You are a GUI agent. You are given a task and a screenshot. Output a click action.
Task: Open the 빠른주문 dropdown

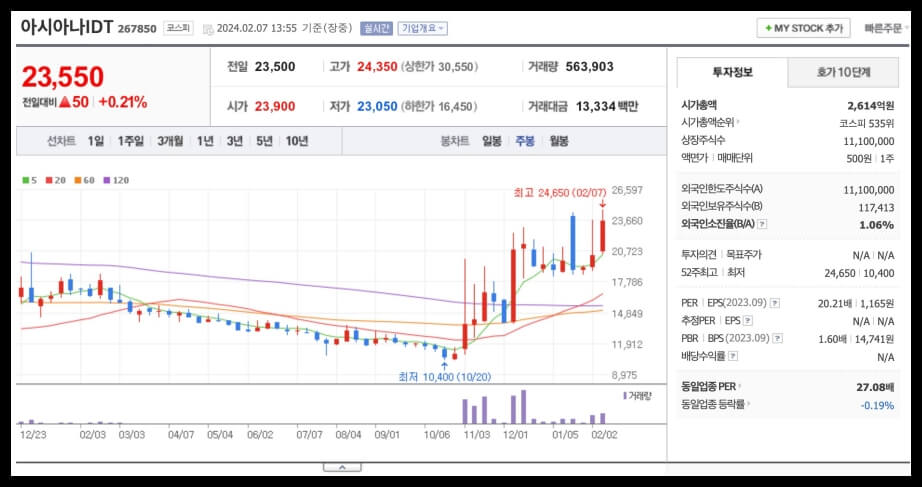[886, 28]
